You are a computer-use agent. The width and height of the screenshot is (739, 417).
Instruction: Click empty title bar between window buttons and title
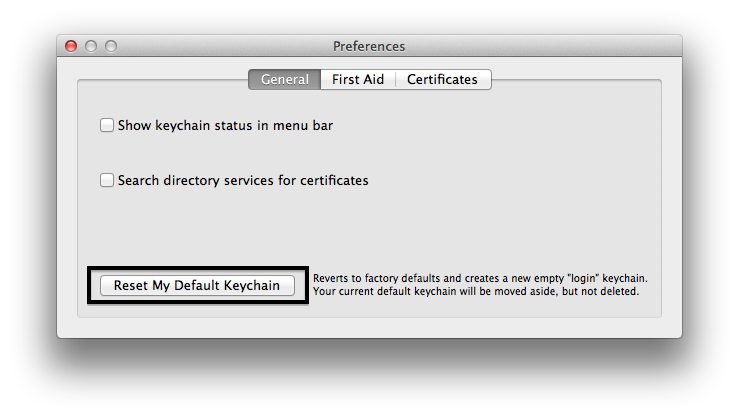(x=220, y=46)
